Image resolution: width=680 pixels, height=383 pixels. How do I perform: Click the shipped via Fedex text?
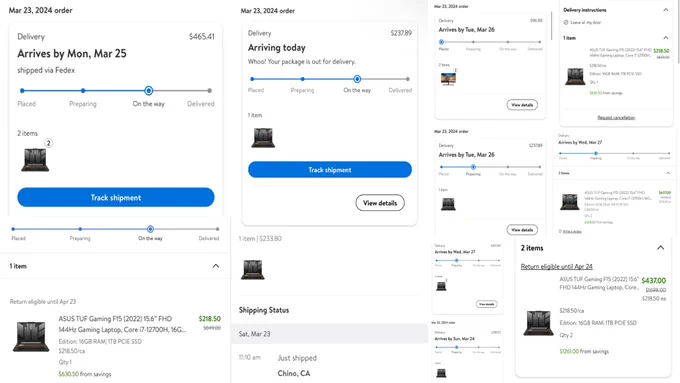point(46,70)
